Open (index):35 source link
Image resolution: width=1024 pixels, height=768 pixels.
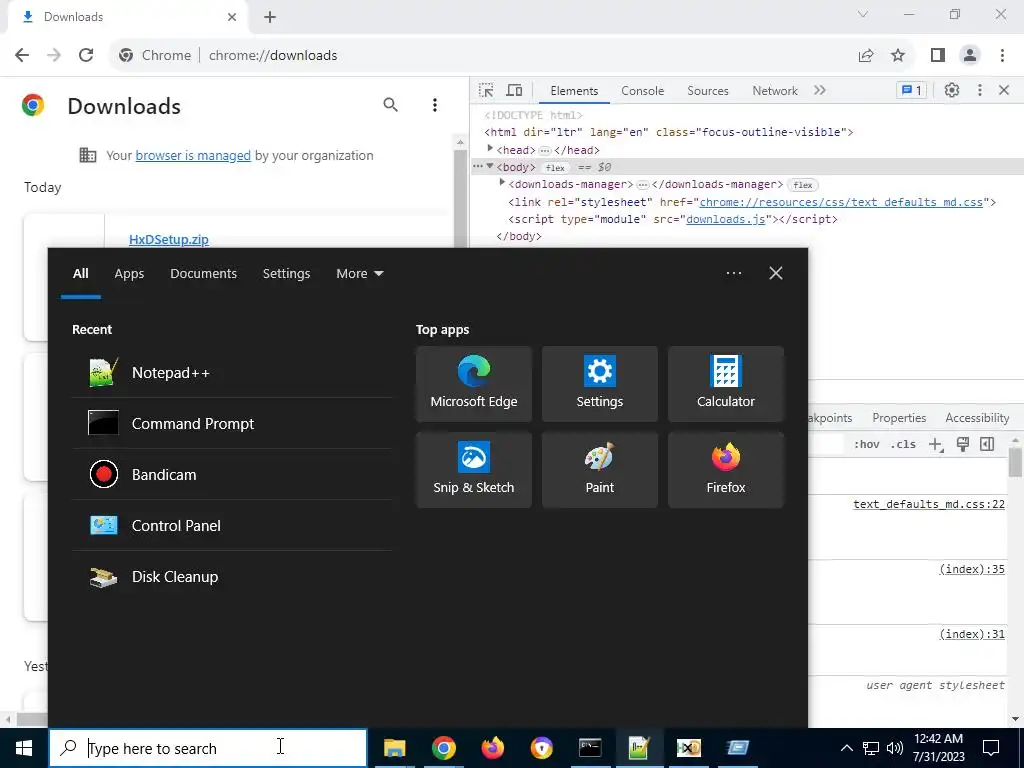972,569
